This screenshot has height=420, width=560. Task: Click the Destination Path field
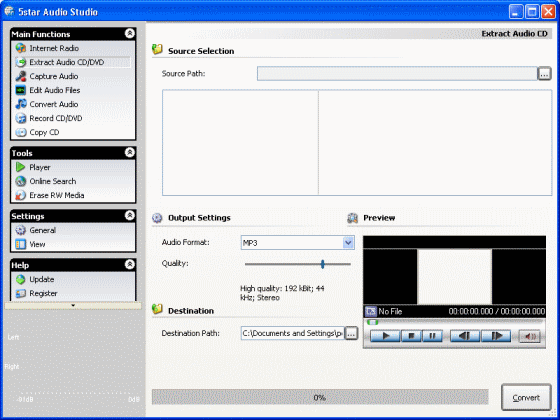(292, 333)
